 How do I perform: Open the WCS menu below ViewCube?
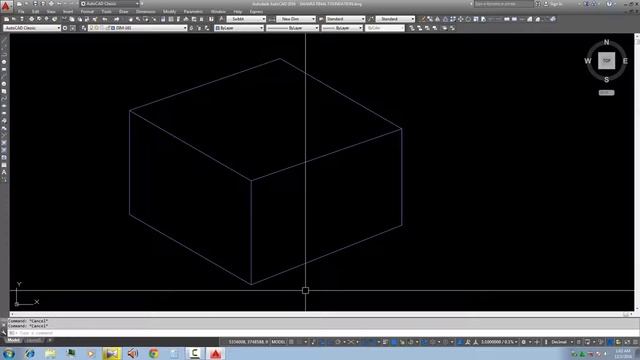(607, 93)
